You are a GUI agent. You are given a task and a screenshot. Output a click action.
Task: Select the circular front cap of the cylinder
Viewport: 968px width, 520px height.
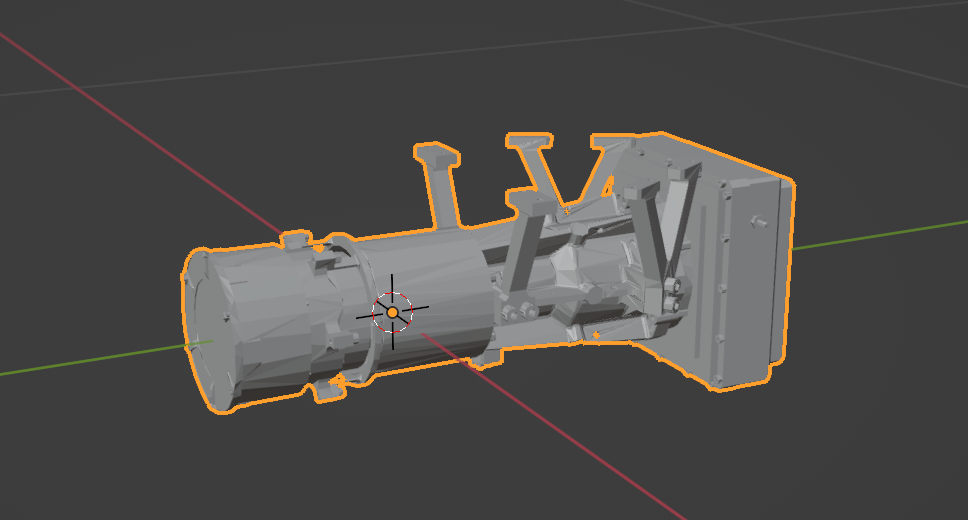pos(206,330)
